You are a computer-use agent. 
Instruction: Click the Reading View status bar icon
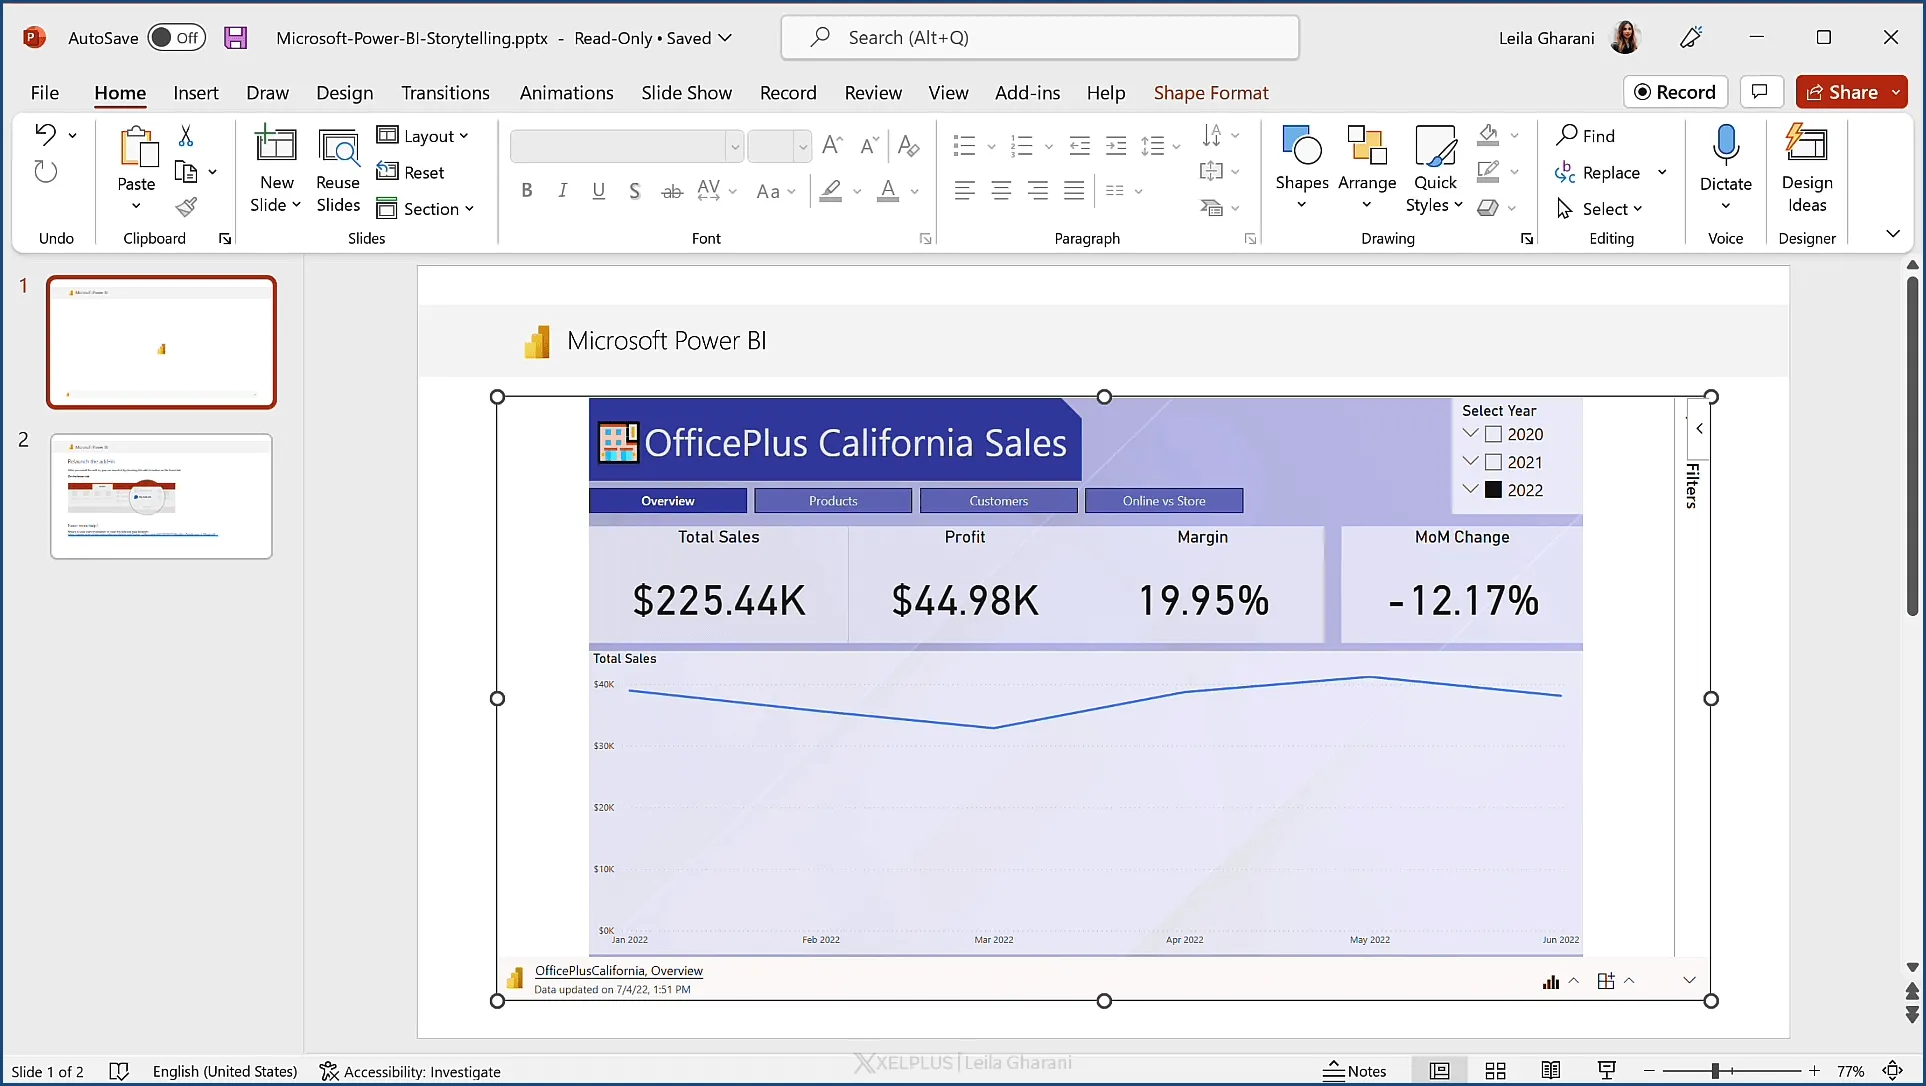pos(1550,1071)
